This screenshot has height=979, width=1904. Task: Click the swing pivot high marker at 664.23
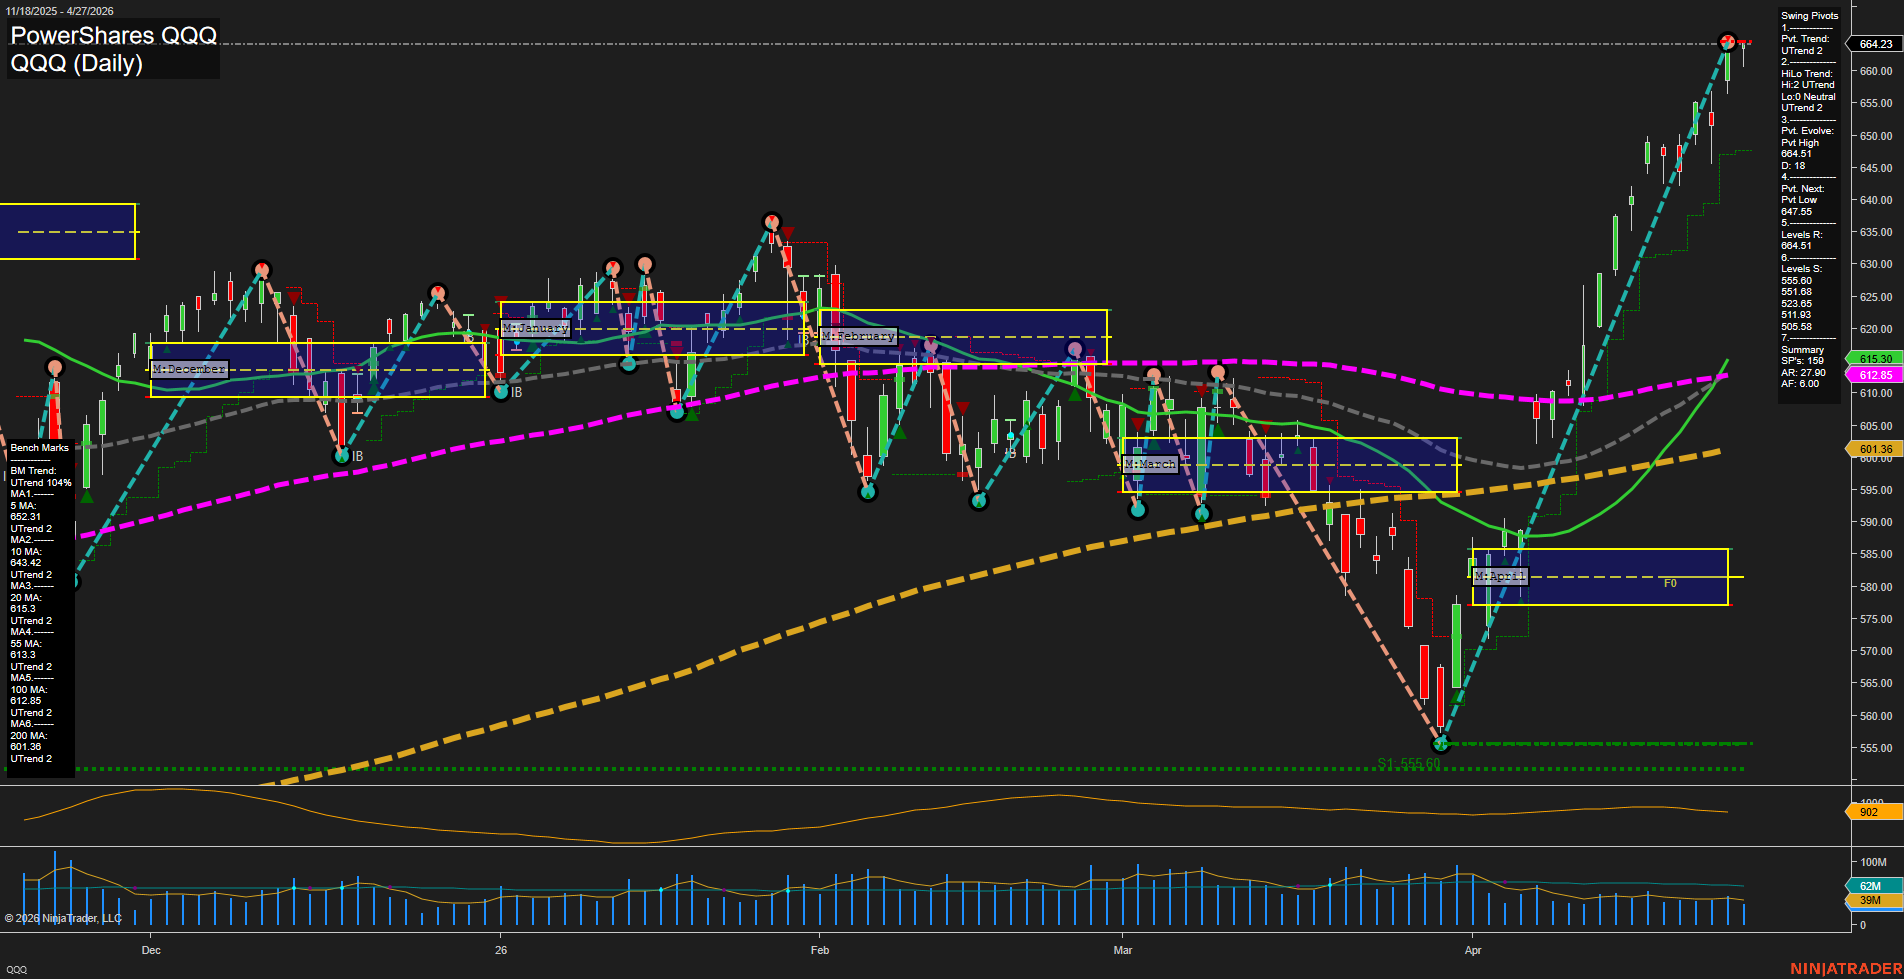click(x=1727, y=42)
